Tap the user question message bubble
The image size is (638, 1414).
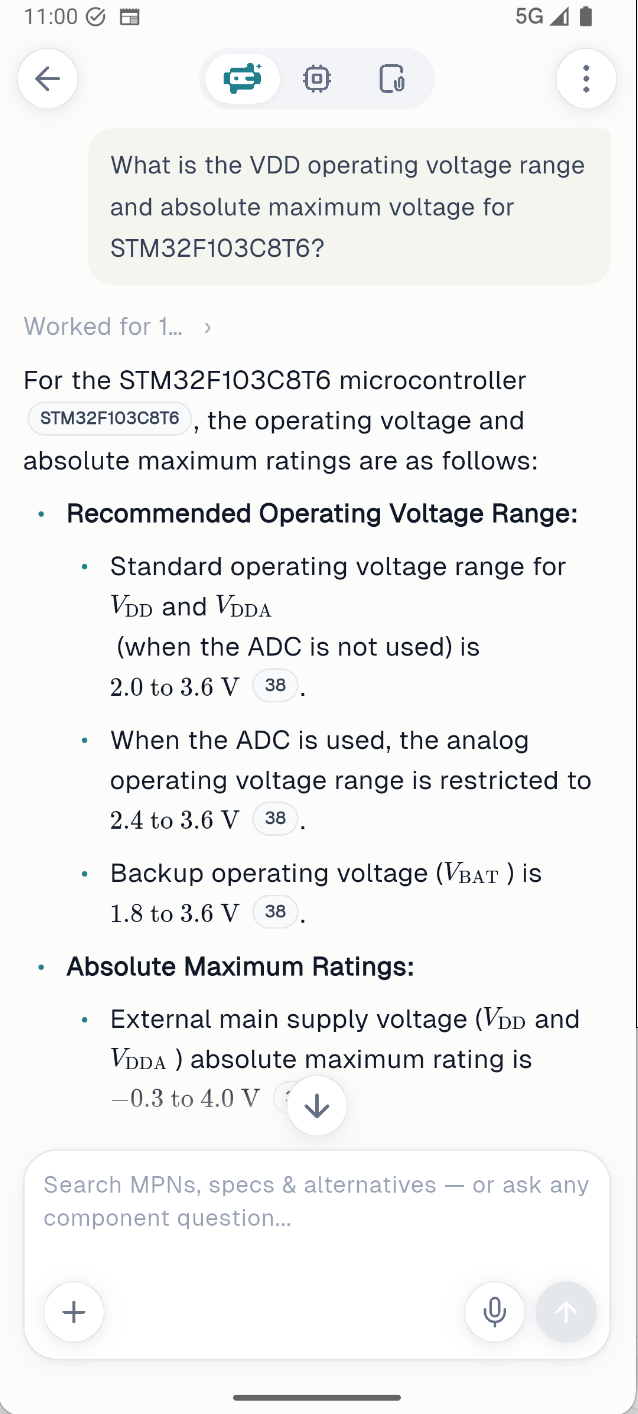click(349, 206)
